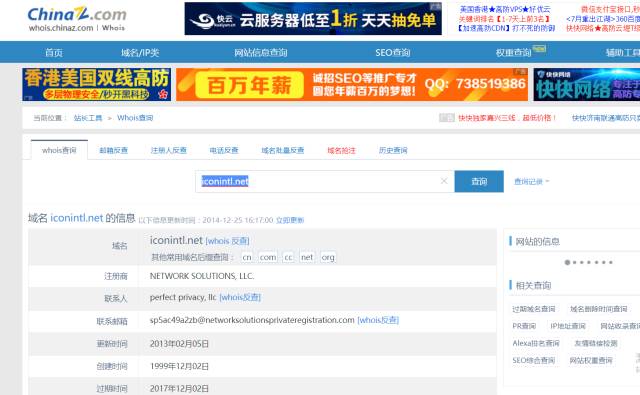
Task: Click the 过期域名查询 related link
Action: (x=533, y=309)
